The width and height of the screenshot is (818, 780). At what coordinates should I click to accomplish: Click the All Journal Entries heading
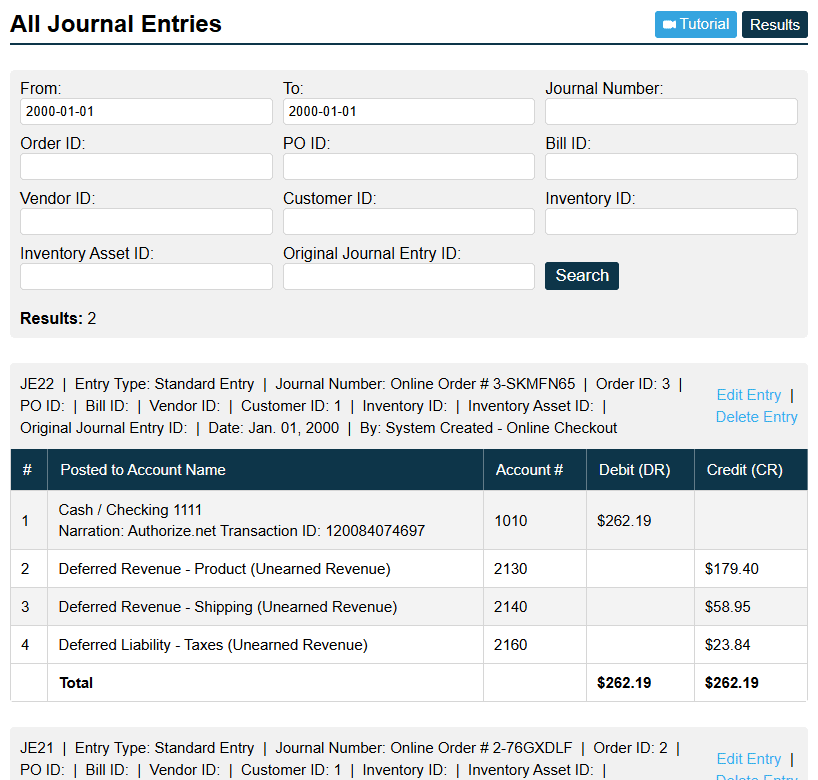tap(116, 24)
